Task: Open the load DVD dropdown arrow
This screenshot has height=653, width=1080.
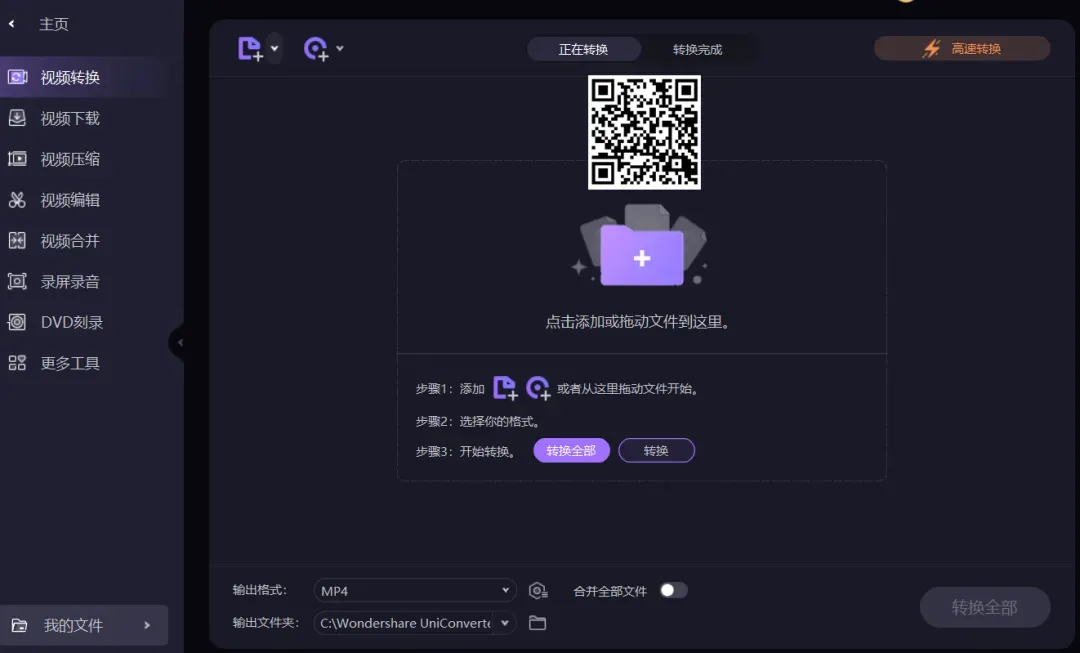Action: tap(340, 48)
